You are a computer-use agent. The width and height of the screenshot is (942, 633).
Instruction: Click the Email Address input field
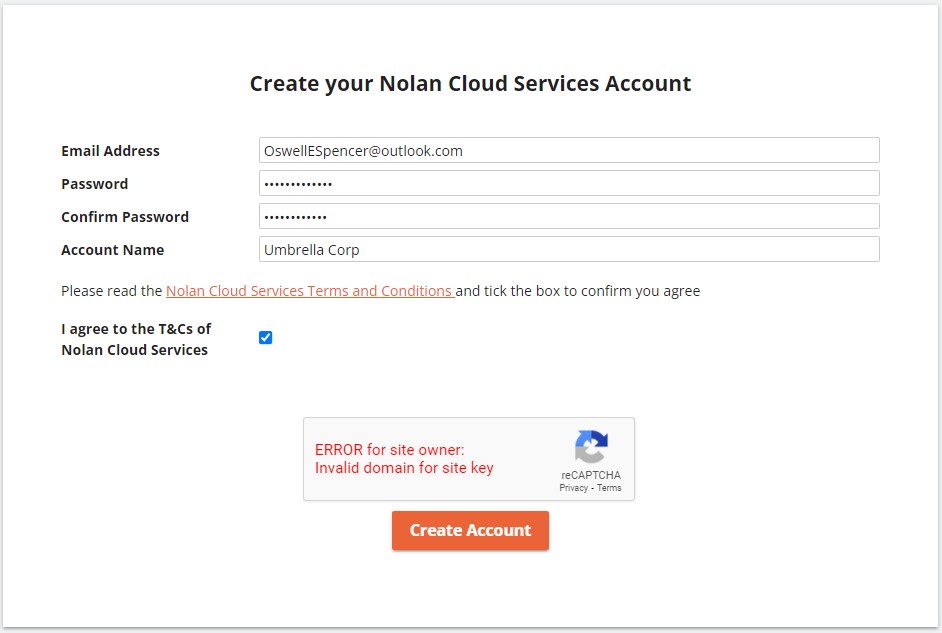coord(568,151)
